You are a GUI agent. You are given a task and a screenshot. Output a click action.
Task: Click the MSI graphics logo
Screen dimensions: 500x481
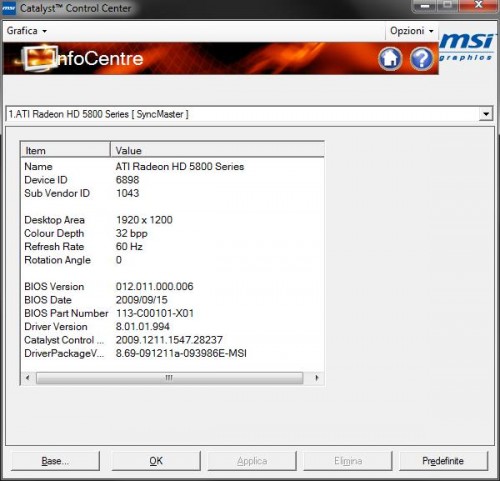466,47
